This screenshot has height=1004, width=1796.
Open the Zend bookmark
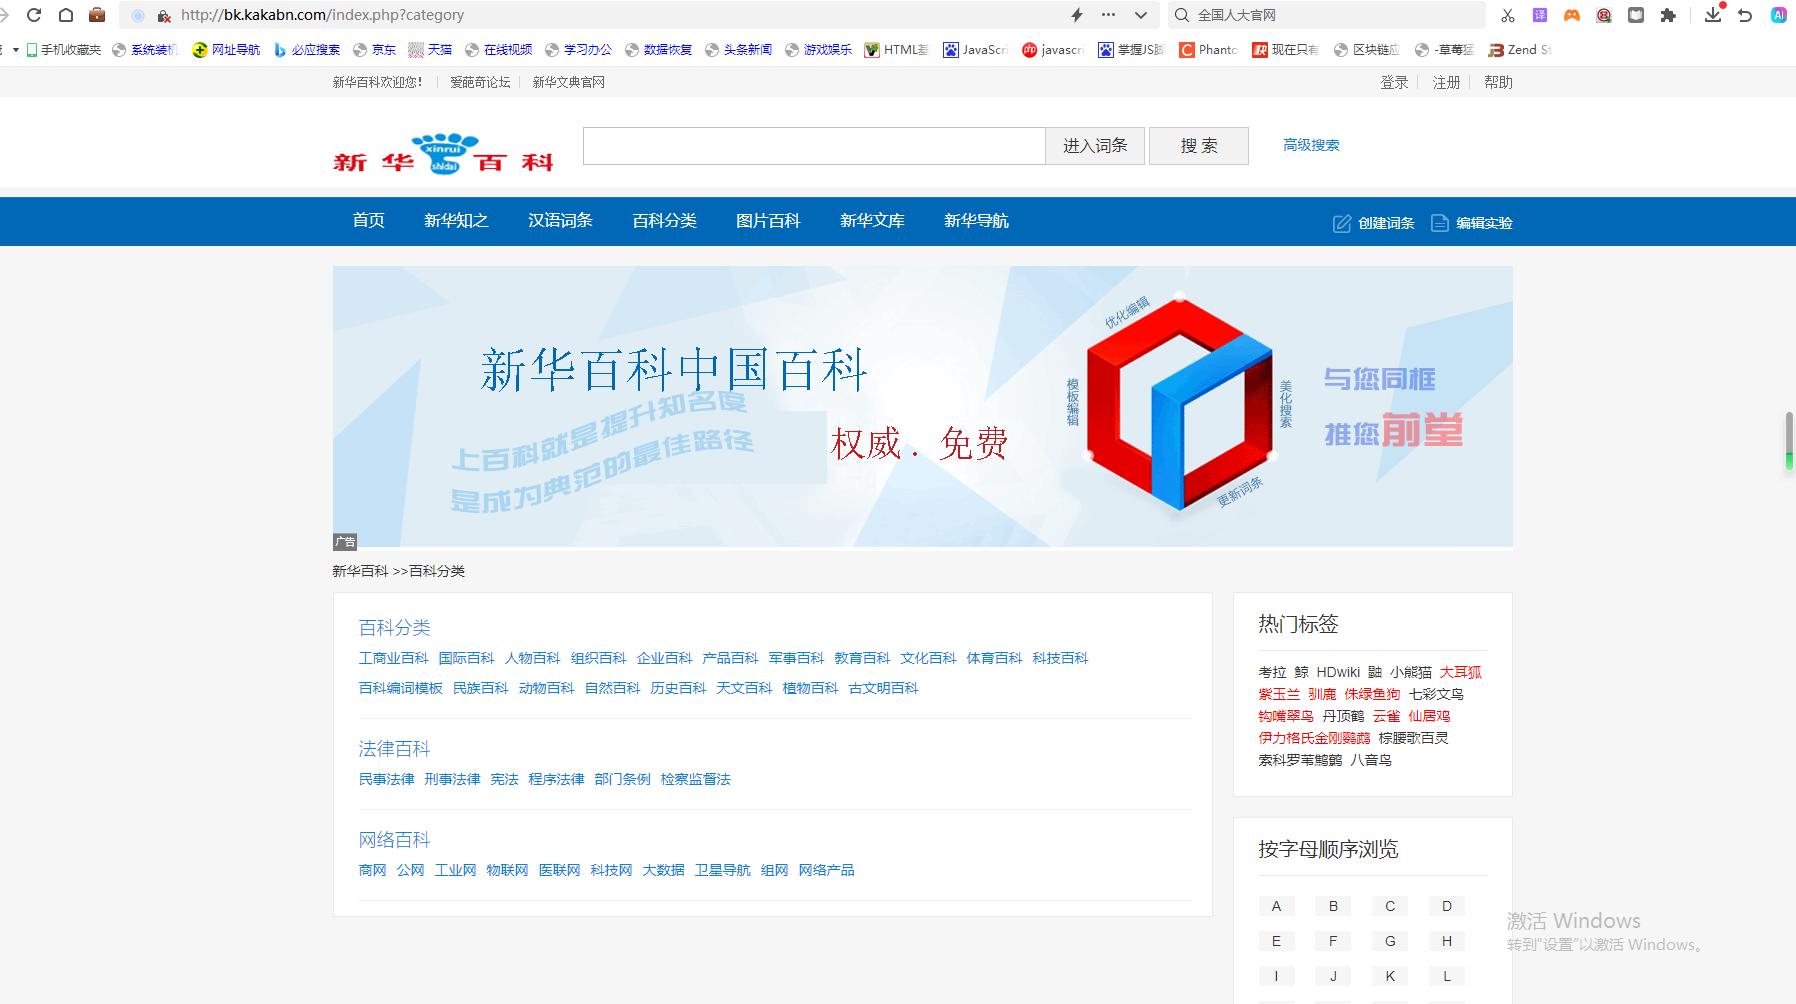click(x=1520, y=50)
